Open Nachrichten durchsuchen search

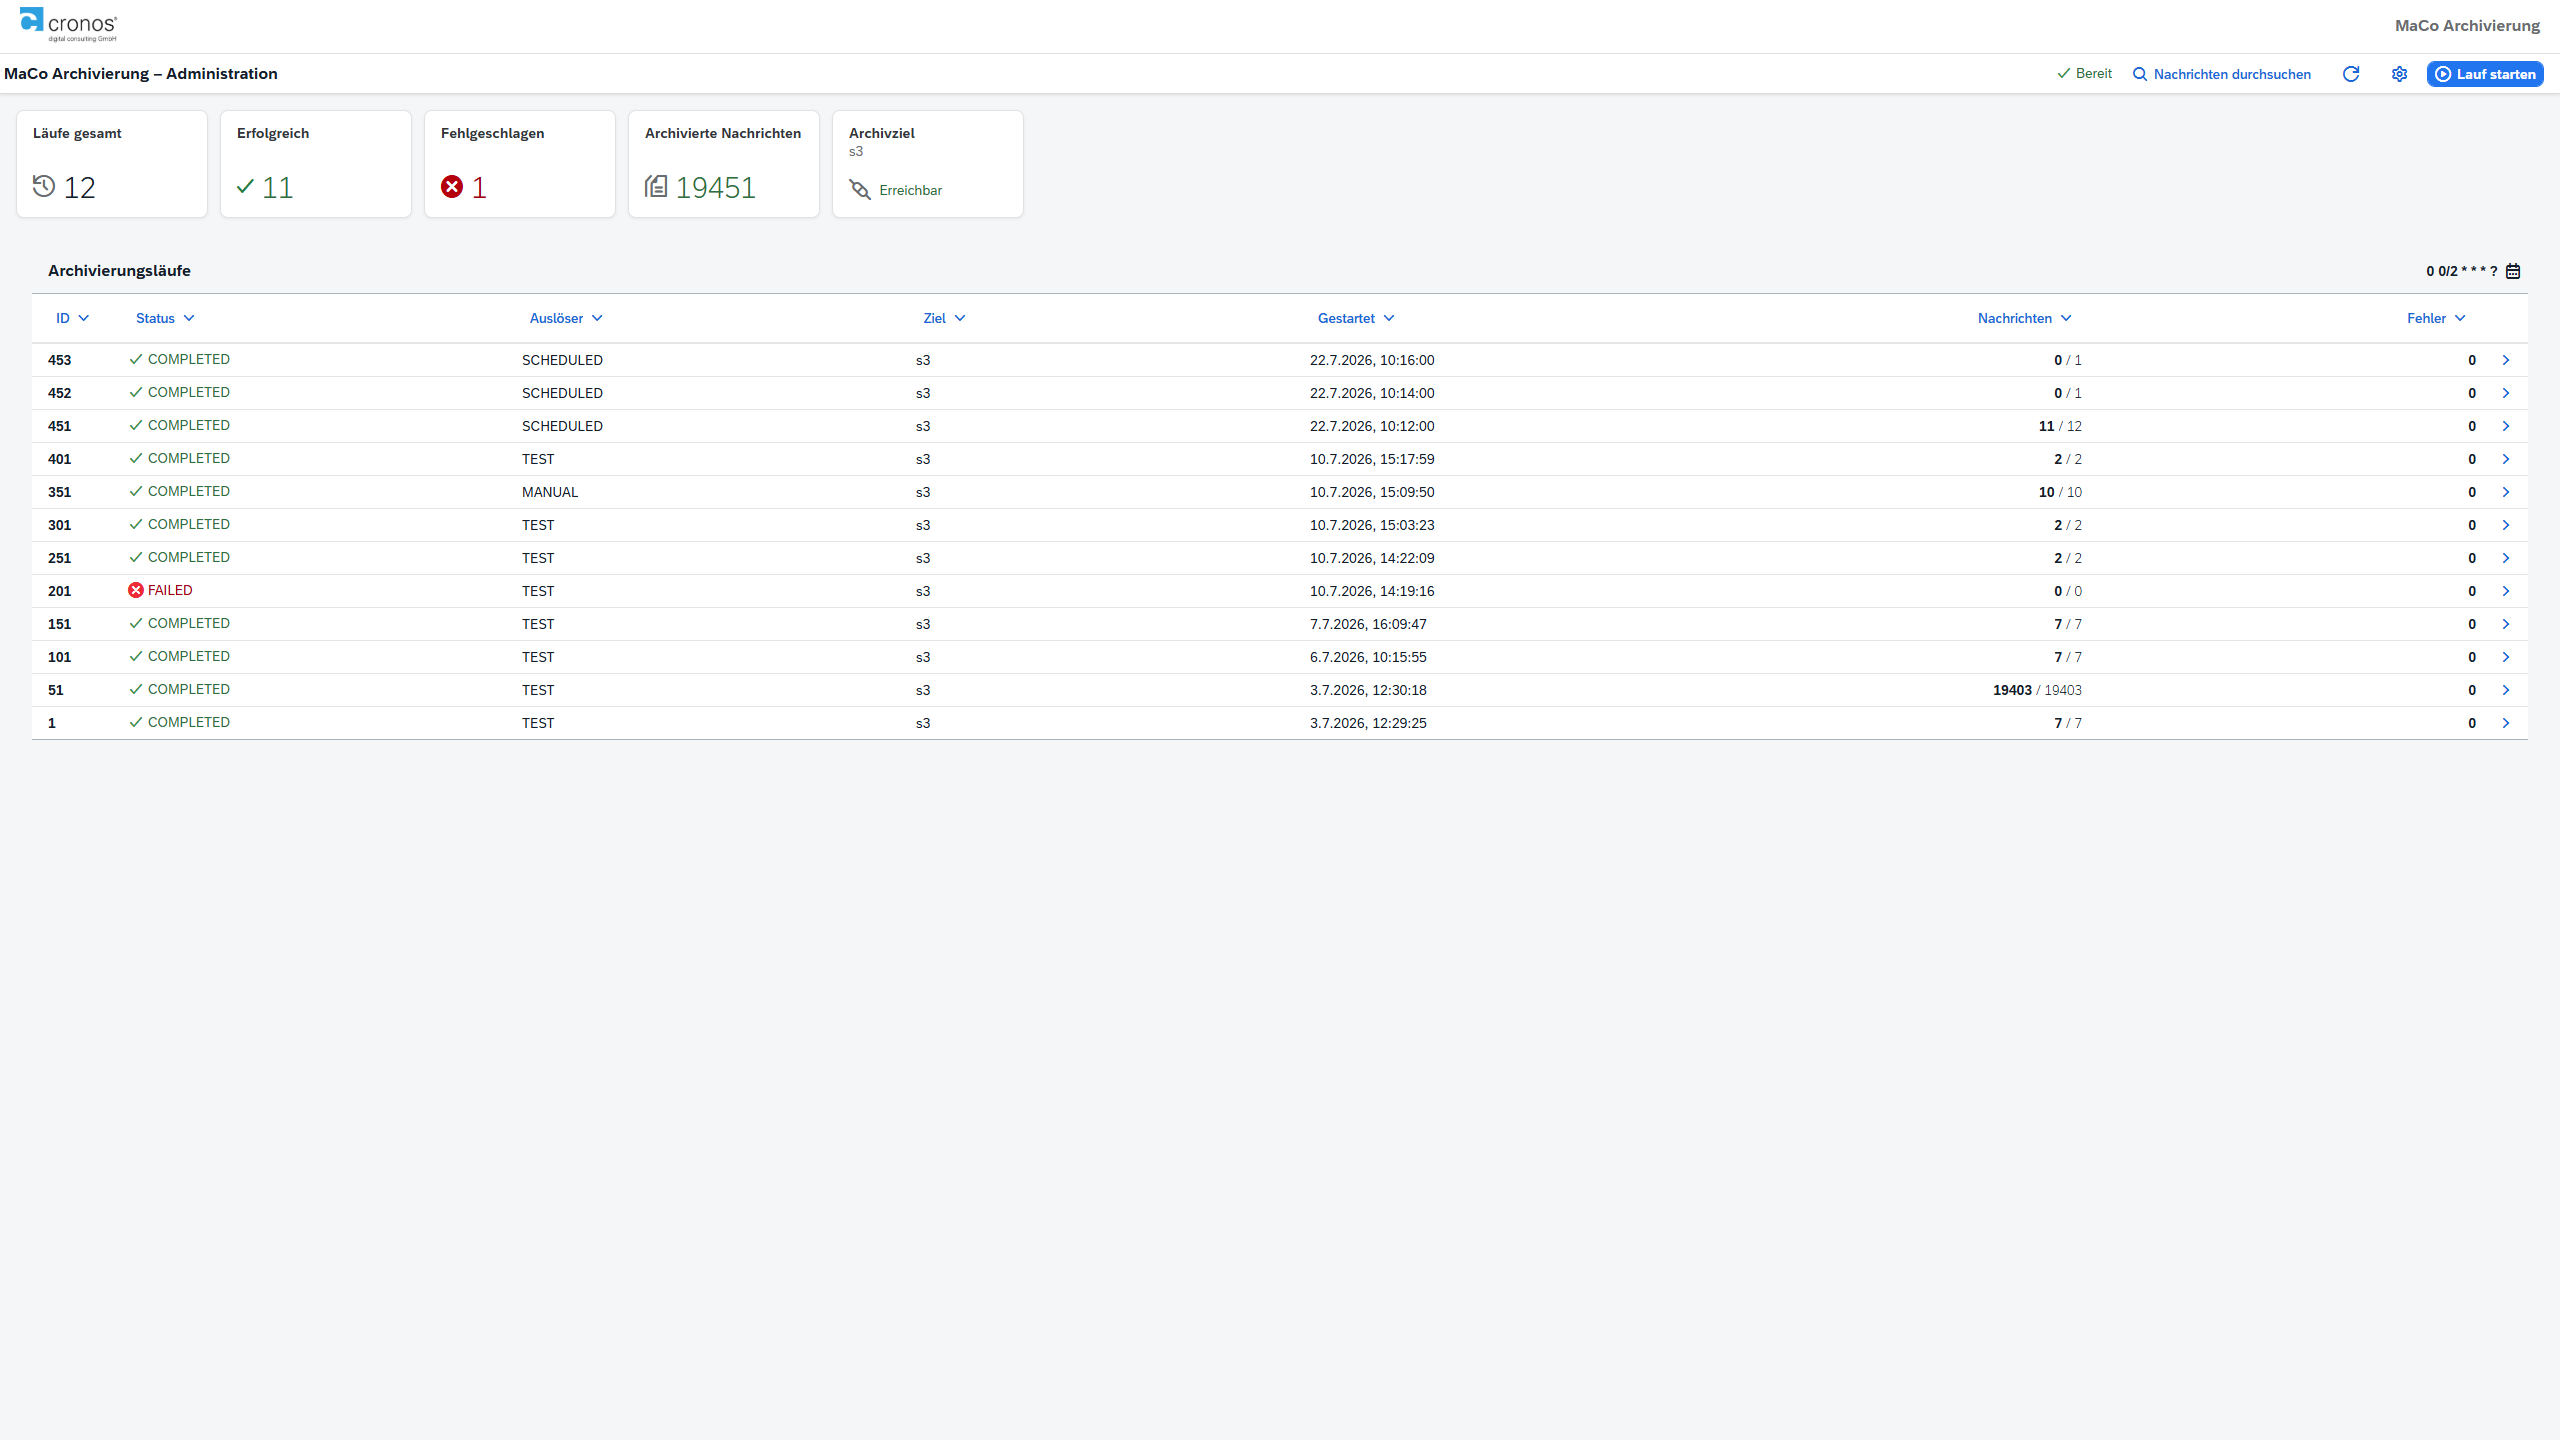(2222, 74)
